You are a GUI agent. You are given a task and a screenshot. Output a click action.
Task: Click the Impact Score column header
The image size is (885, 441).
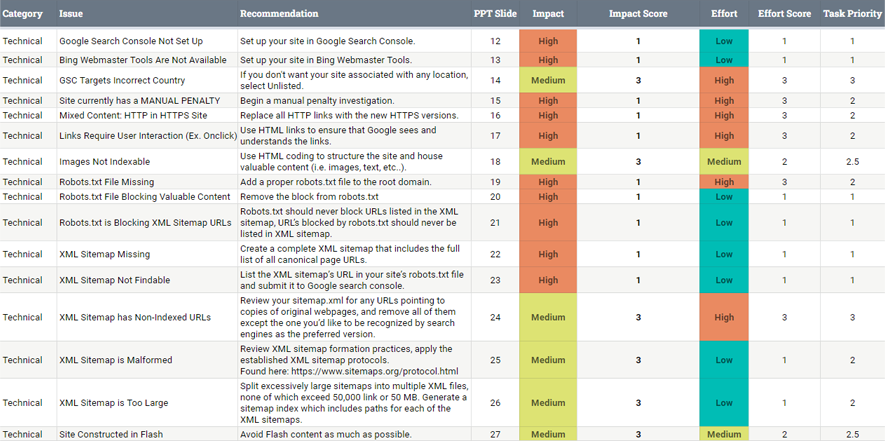tap(638, 14)
